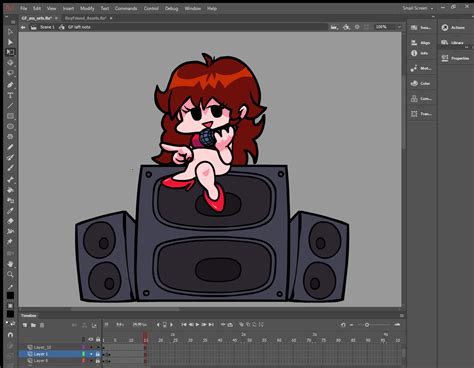
Task: Toggle Snap to Objects magnet option
Action: click(x=10, y=335)
